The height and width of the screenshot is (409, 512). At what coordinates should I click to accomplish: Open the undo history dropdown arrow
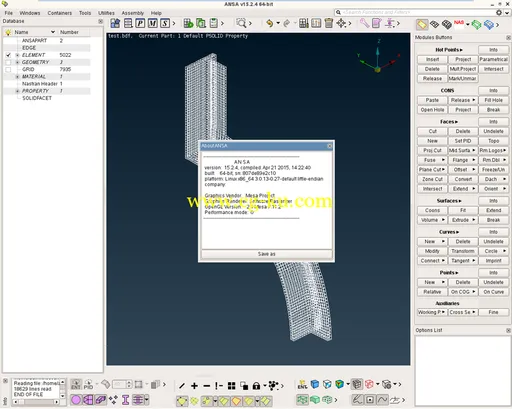pyautogui.click(x=278, y=23)
